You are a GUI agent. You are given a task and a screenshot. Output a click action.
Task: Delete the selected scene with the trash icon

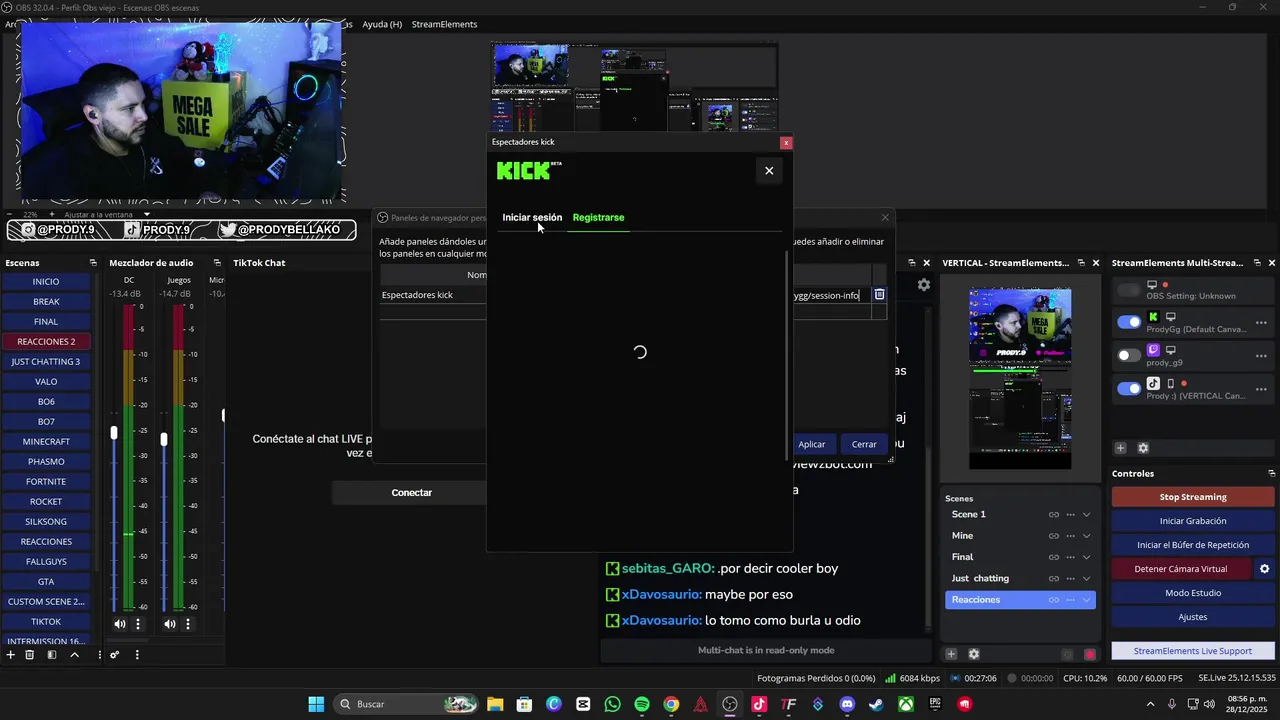29,655
